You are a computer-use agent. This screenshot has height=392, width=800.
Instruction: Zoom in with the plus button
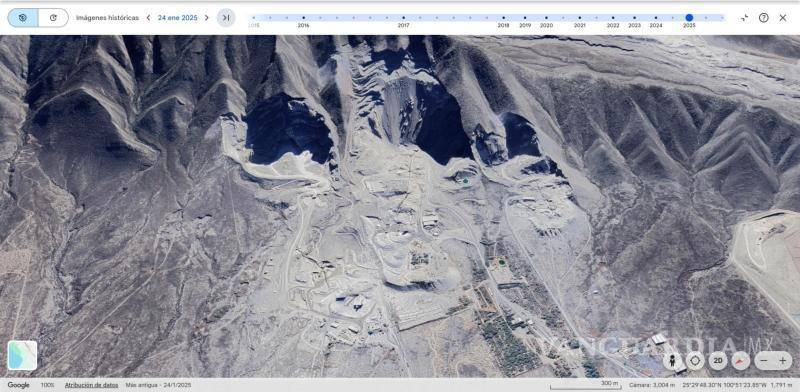[x=783, y=361]
